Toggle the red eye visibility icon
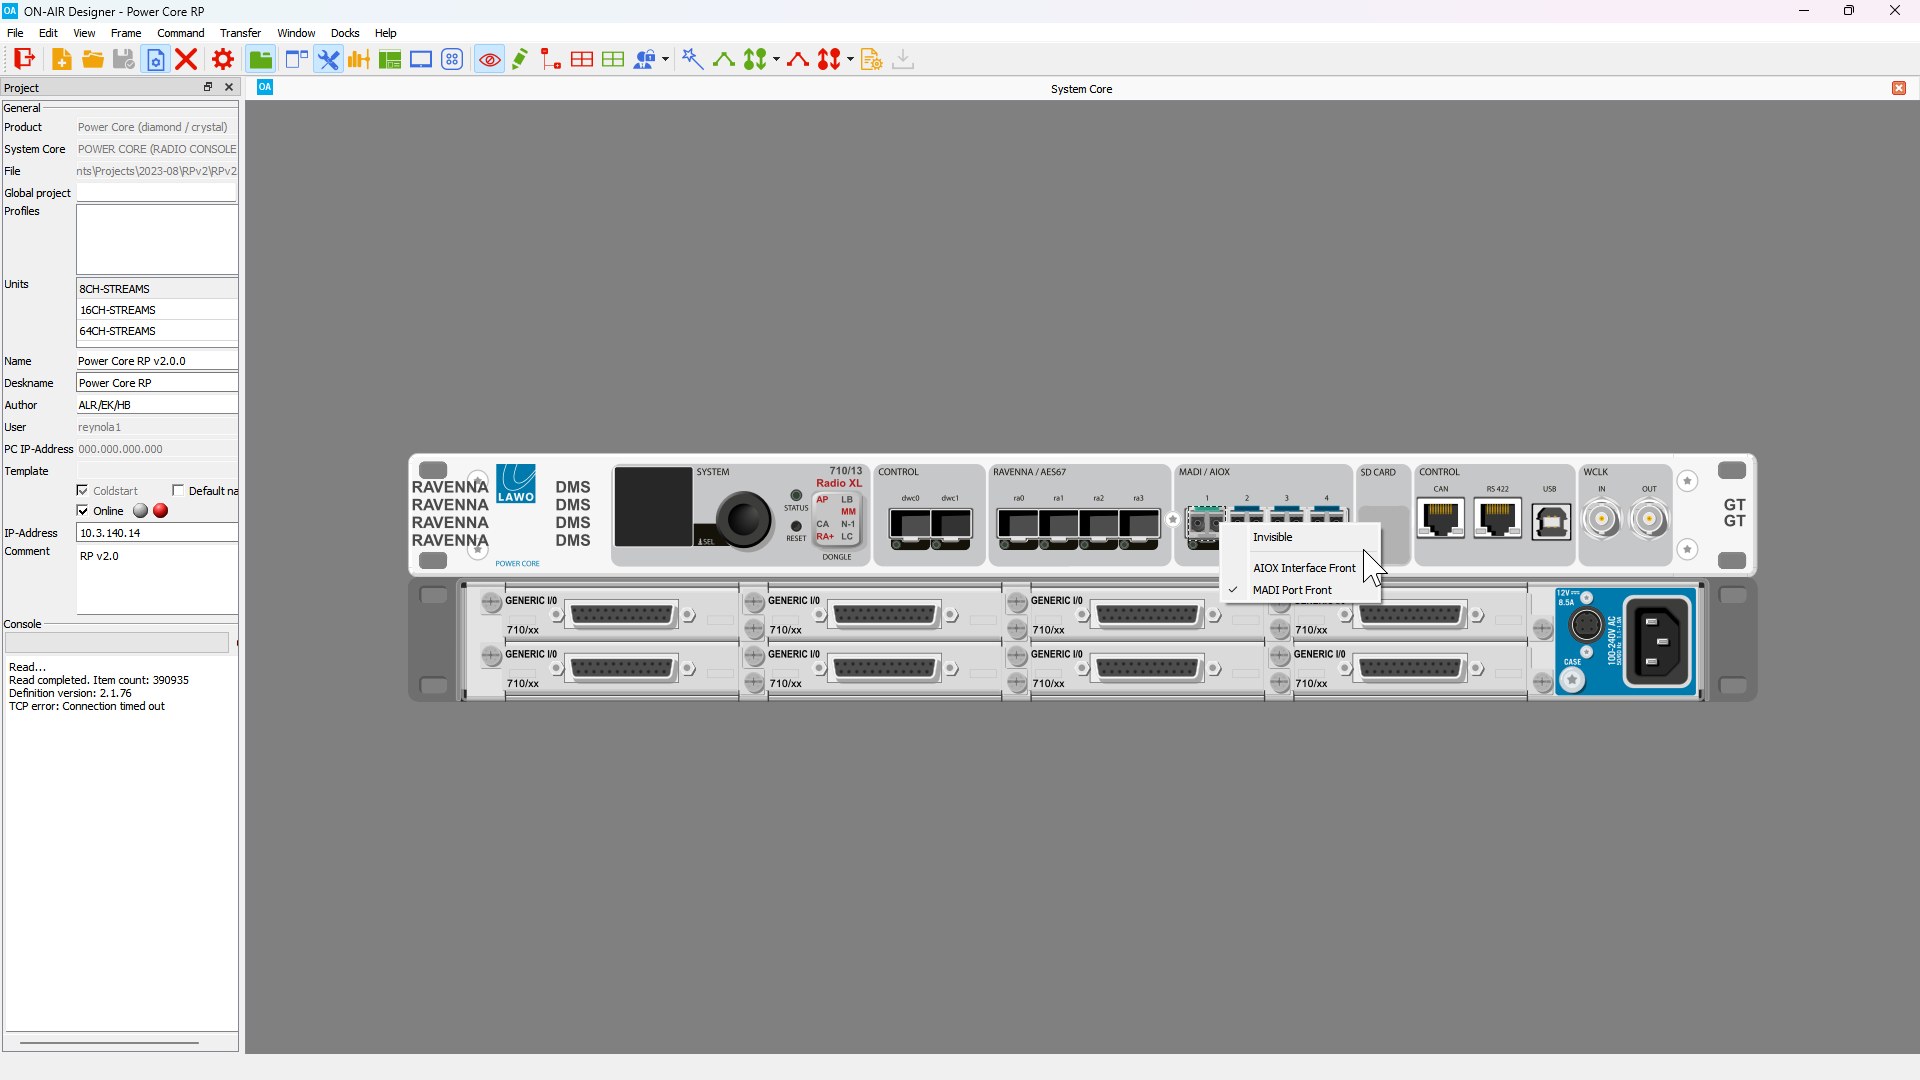The width and height of the screenshot is (1920, 1080). [x=489, y=60]
